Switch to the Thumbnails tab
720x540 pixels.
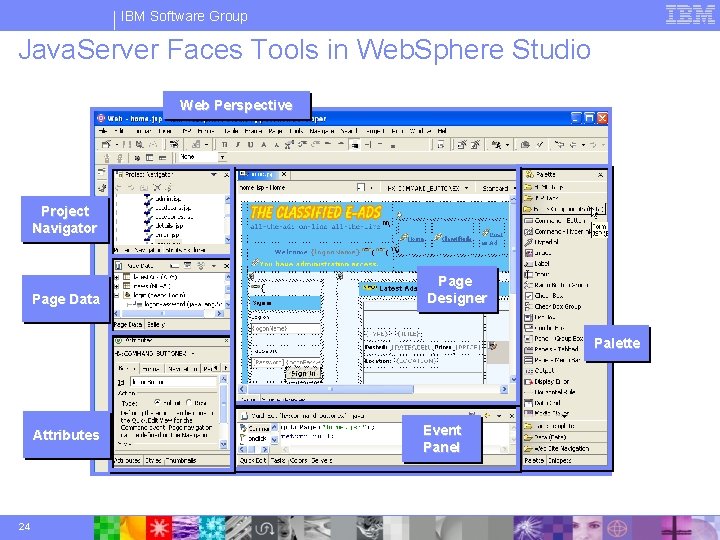pyautogui.click(x=181, y=460)
